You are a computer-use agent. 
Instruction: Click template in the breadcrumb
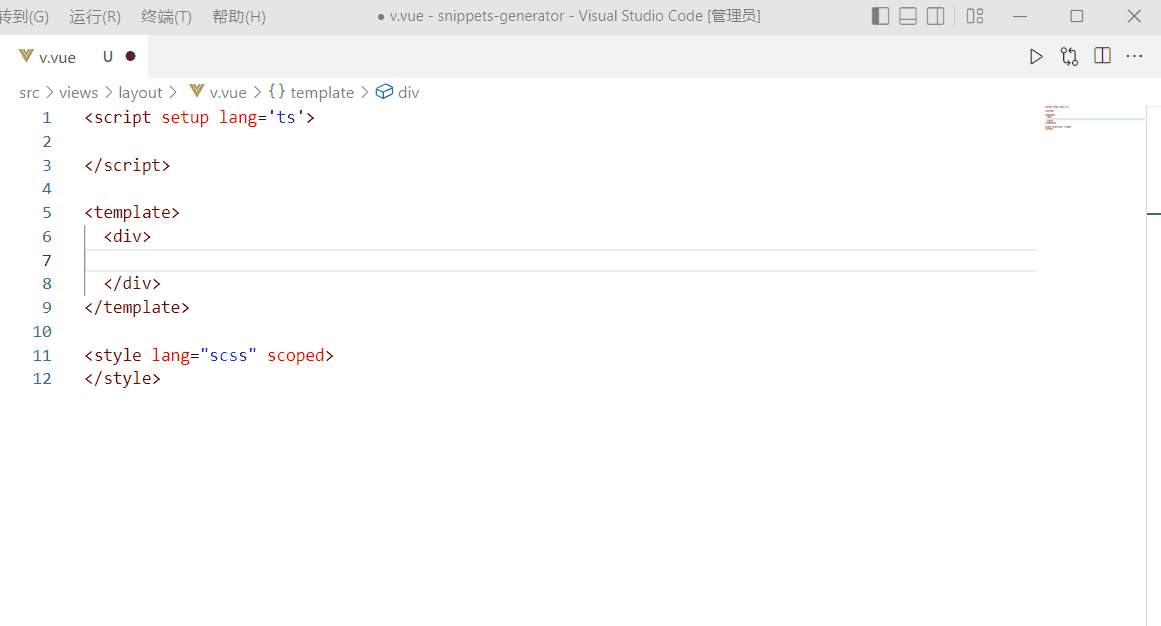322,93
